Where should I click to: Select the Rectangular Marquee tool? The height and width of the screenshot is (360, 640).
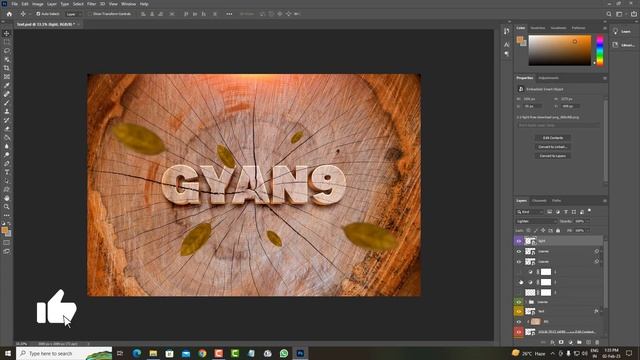point(7,42)
